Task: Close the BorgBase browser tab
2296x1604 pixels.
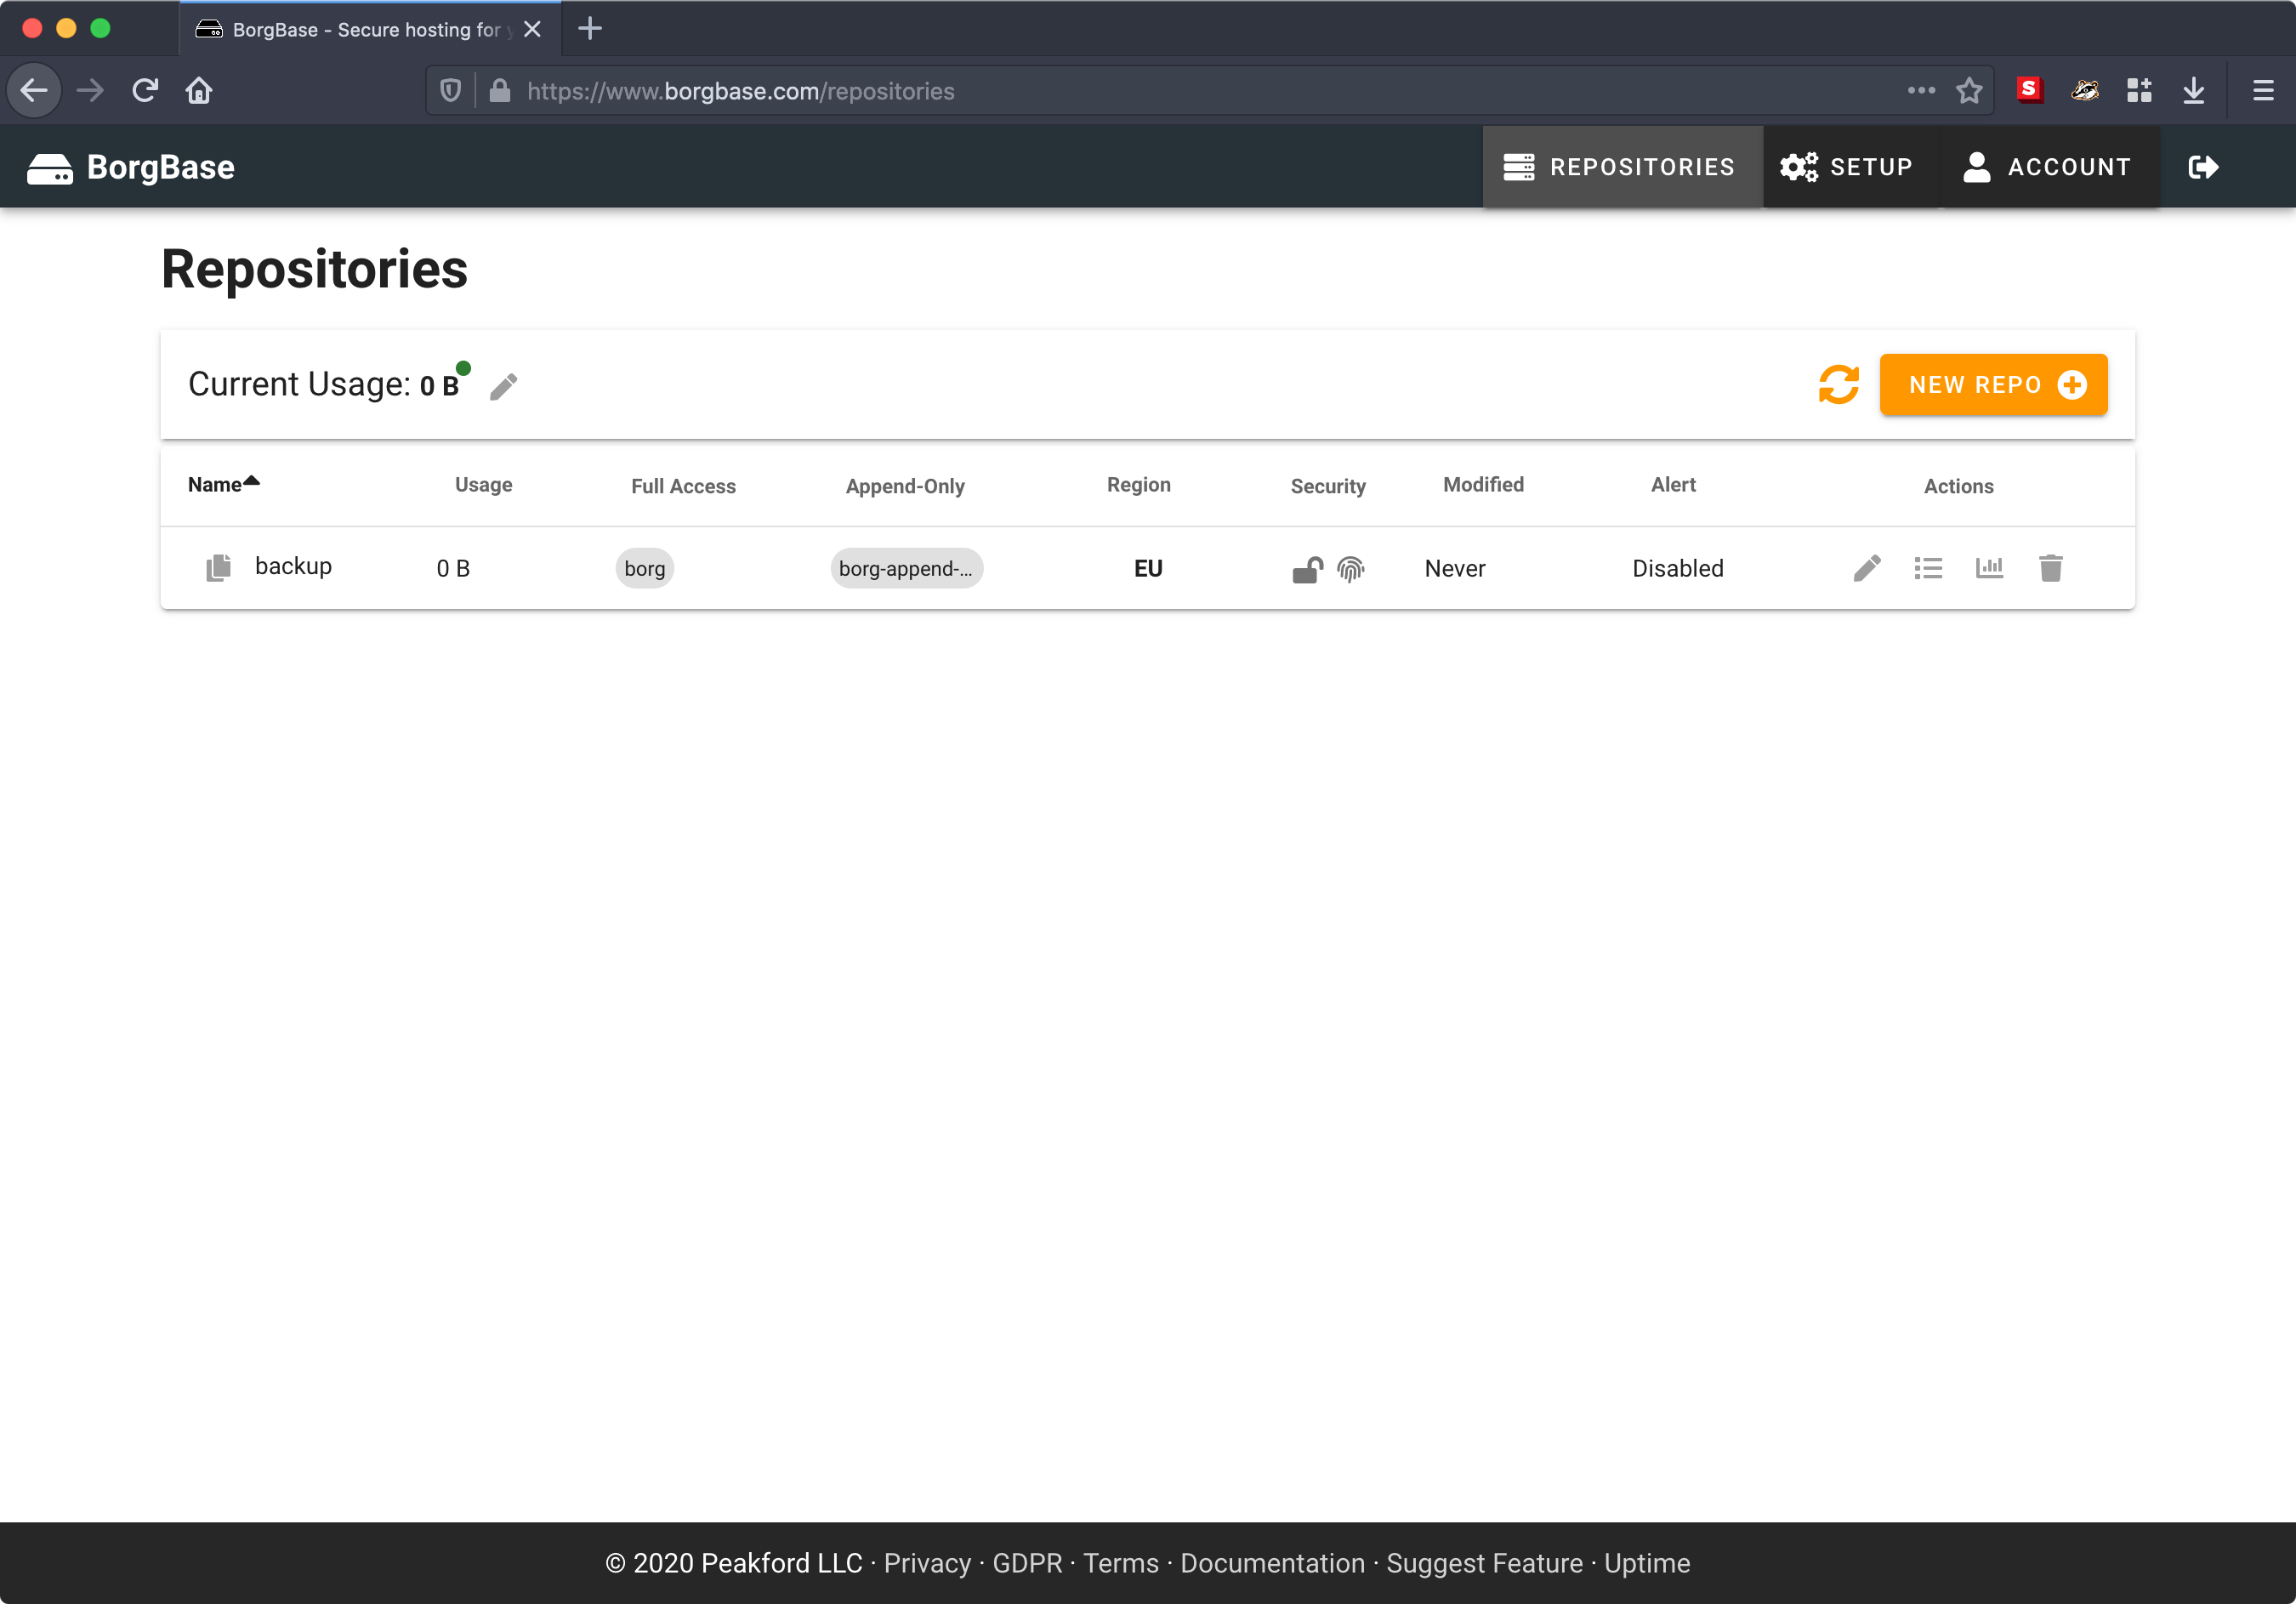Action: pos(533,29)
